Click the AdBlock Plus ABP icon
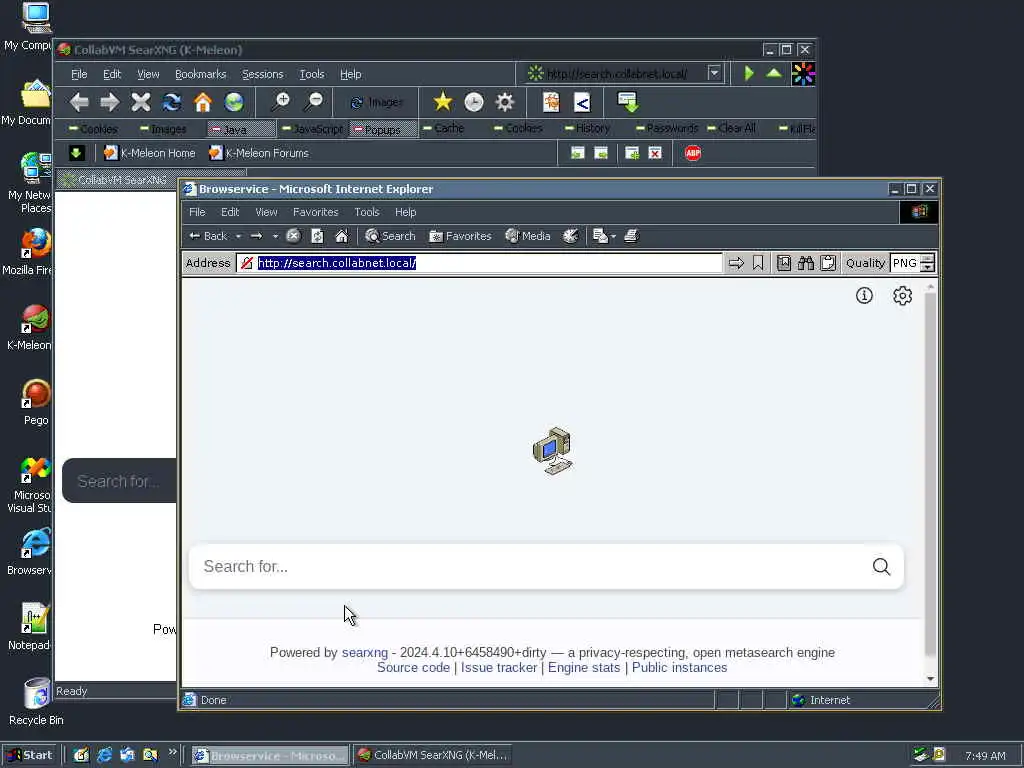 coord(693,153)
